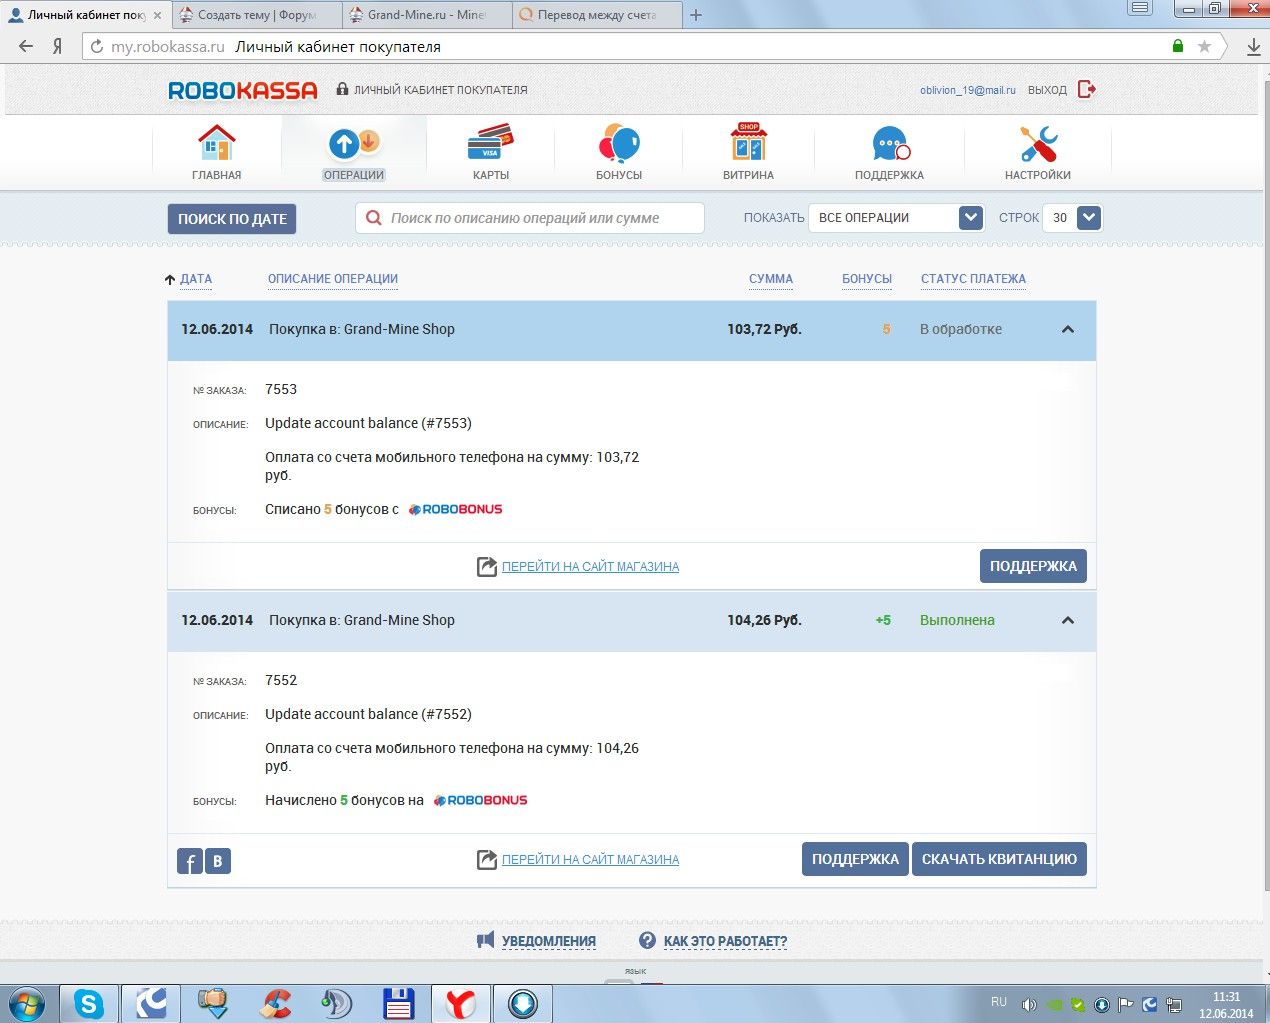Share receipt on Facebook
This screenshot has height=1023, width=1270.
tap(190, 861)
